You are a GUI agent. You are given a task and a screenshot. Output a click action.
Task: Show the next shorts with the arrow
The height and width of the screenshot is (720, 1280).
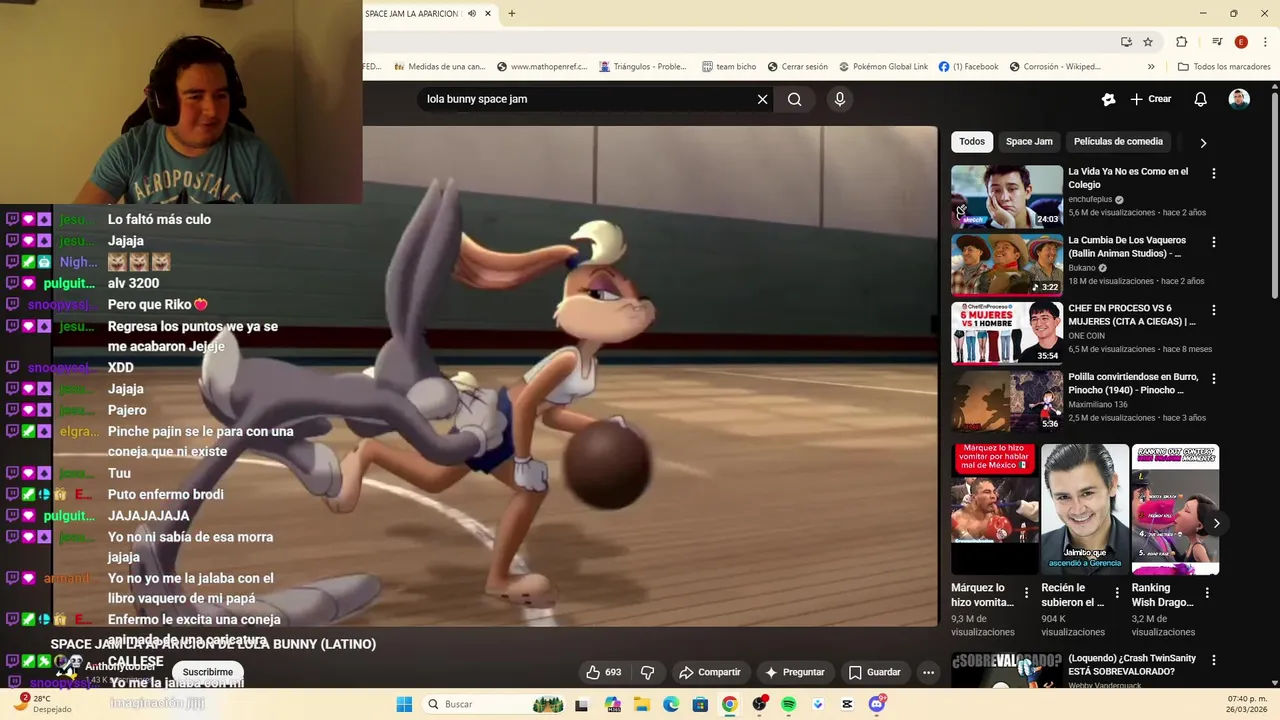tap(1216, 523)
